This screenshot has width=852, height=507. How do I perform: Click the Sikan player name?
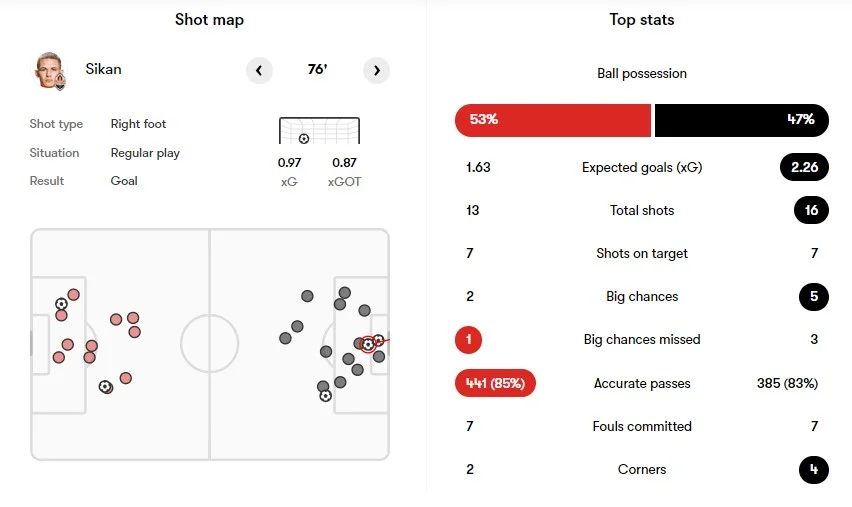(x=103, y=70)
